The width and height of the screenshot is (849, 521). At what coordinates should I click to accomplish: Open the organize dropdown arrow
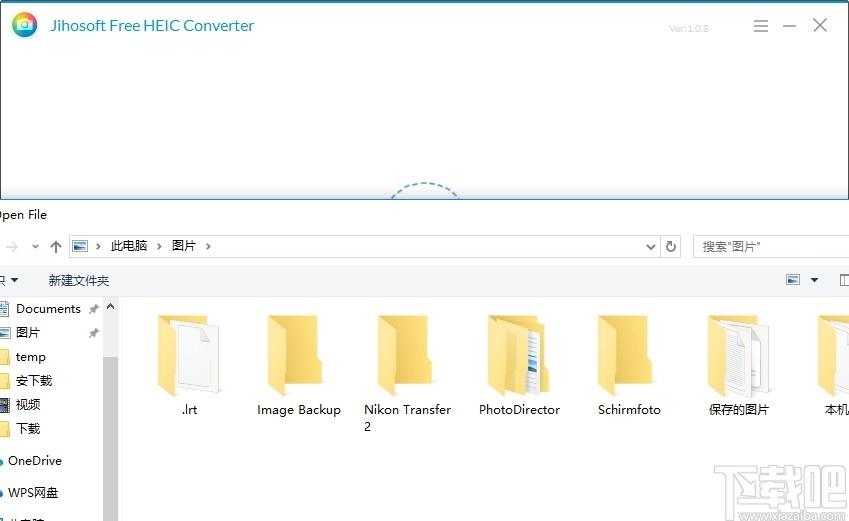(14, 280)
